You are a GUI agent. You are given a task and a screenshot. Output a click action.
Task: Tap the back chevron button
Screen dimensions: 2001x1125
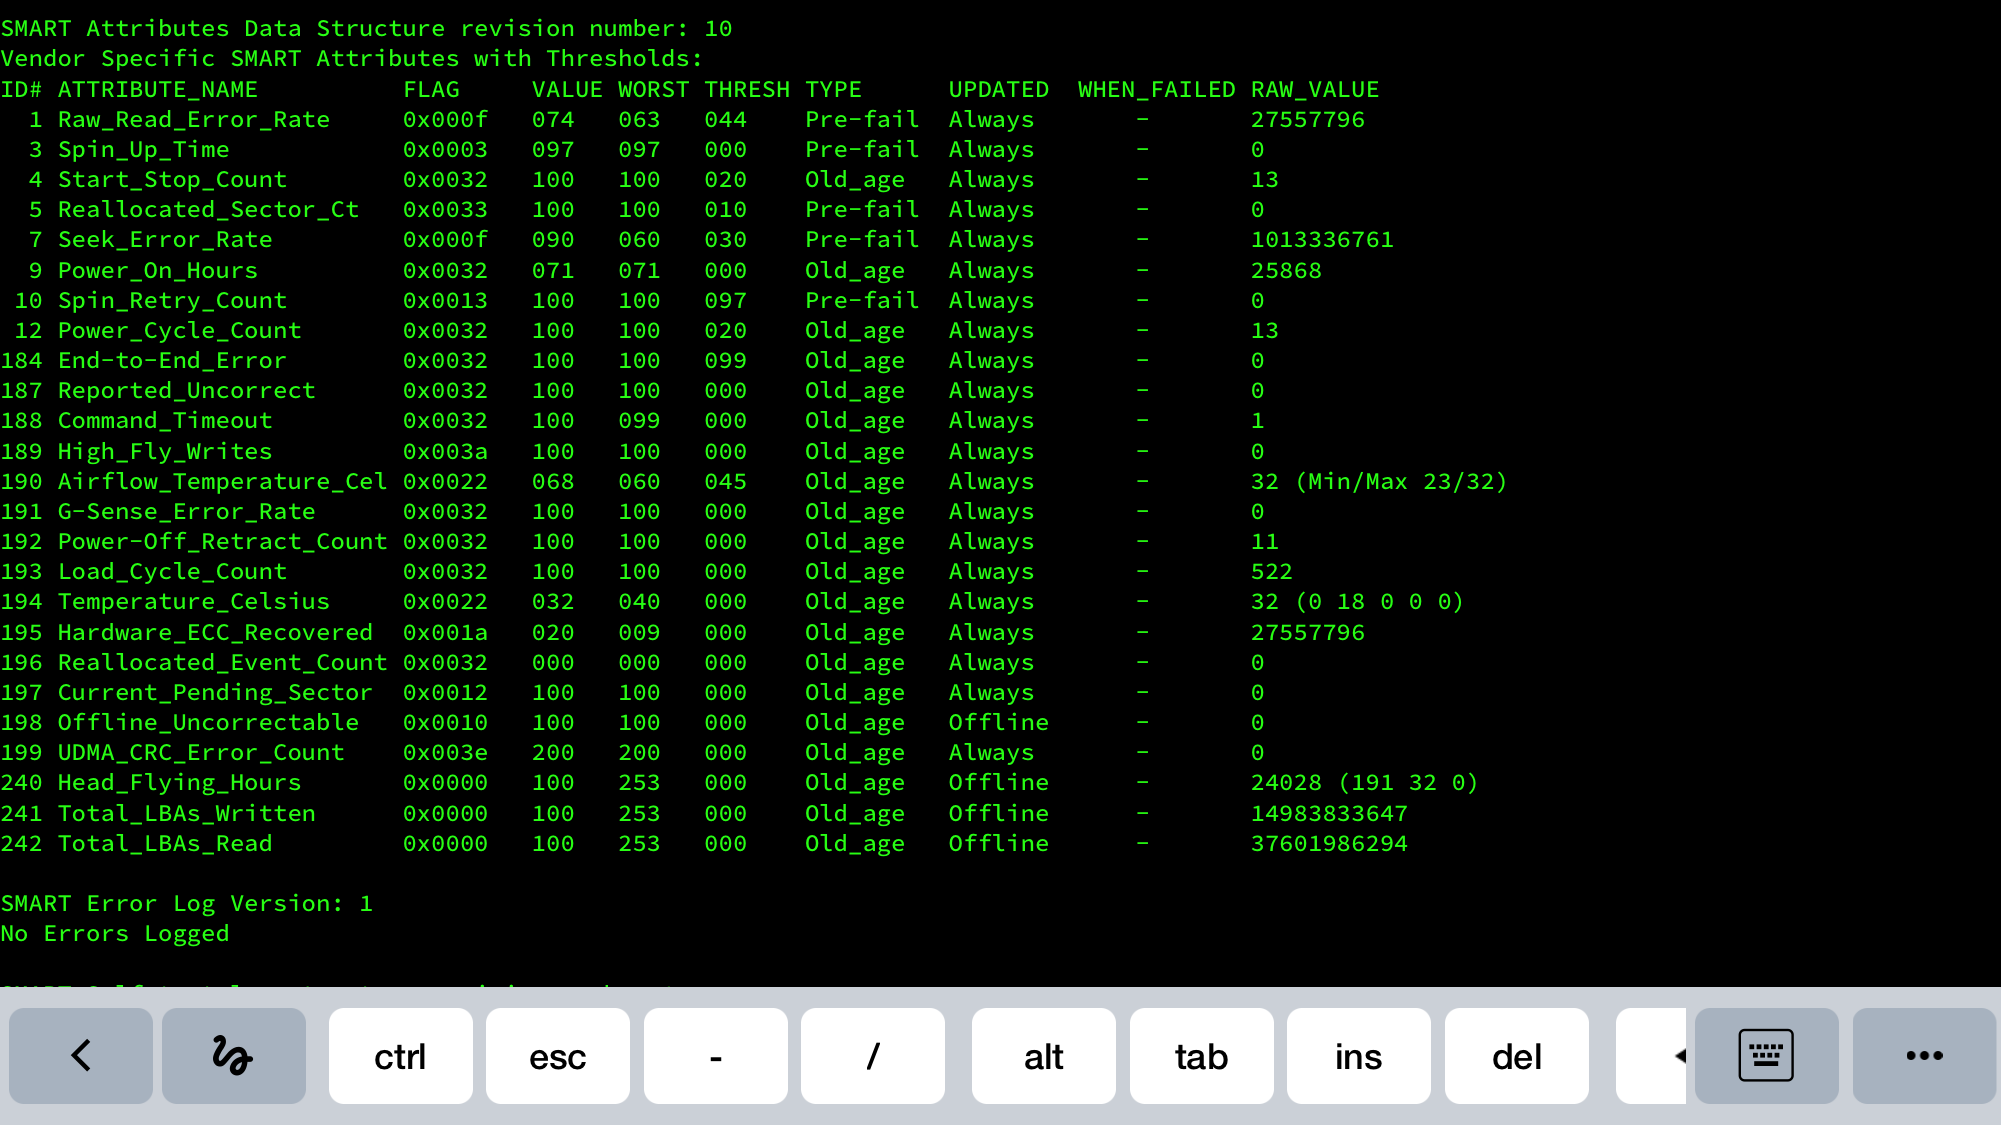[81, 1056]
